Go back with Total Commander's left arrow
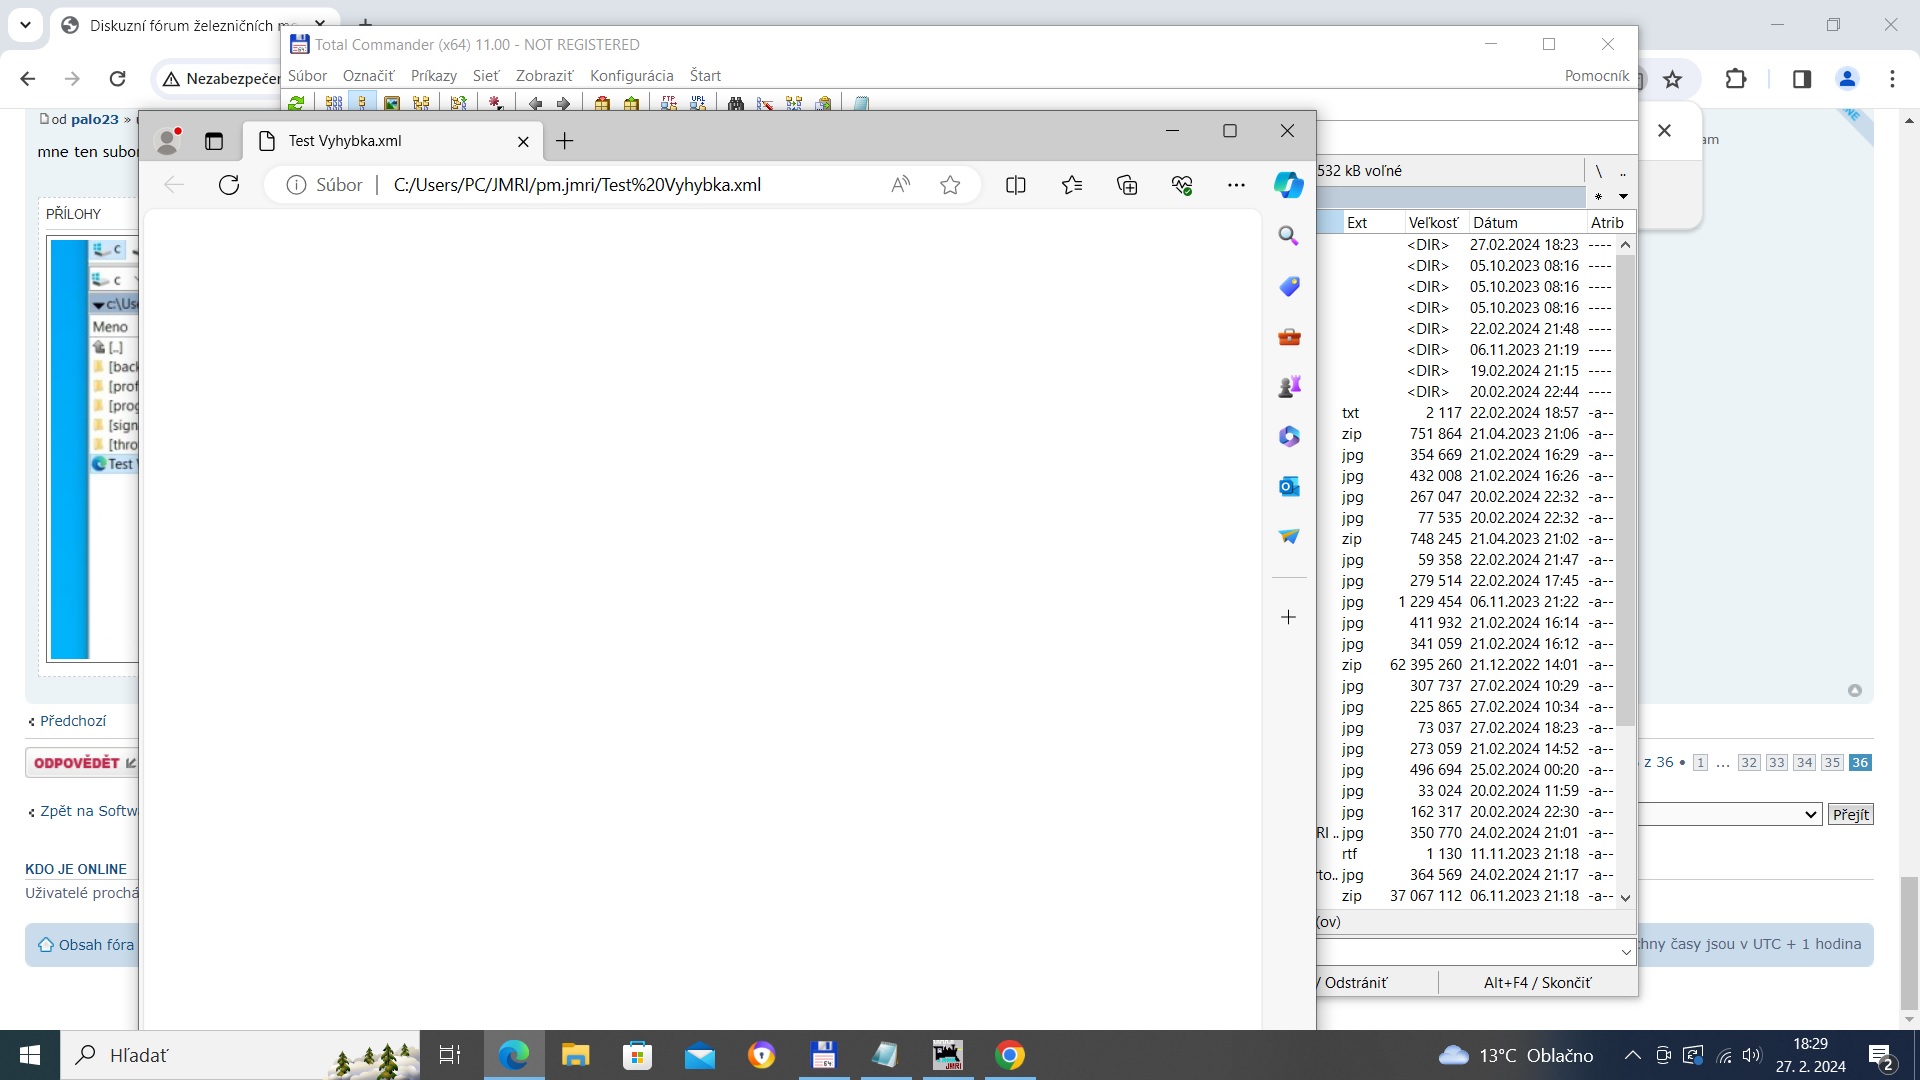Screen dimensions: 1920x1080 tap(535, 103)
